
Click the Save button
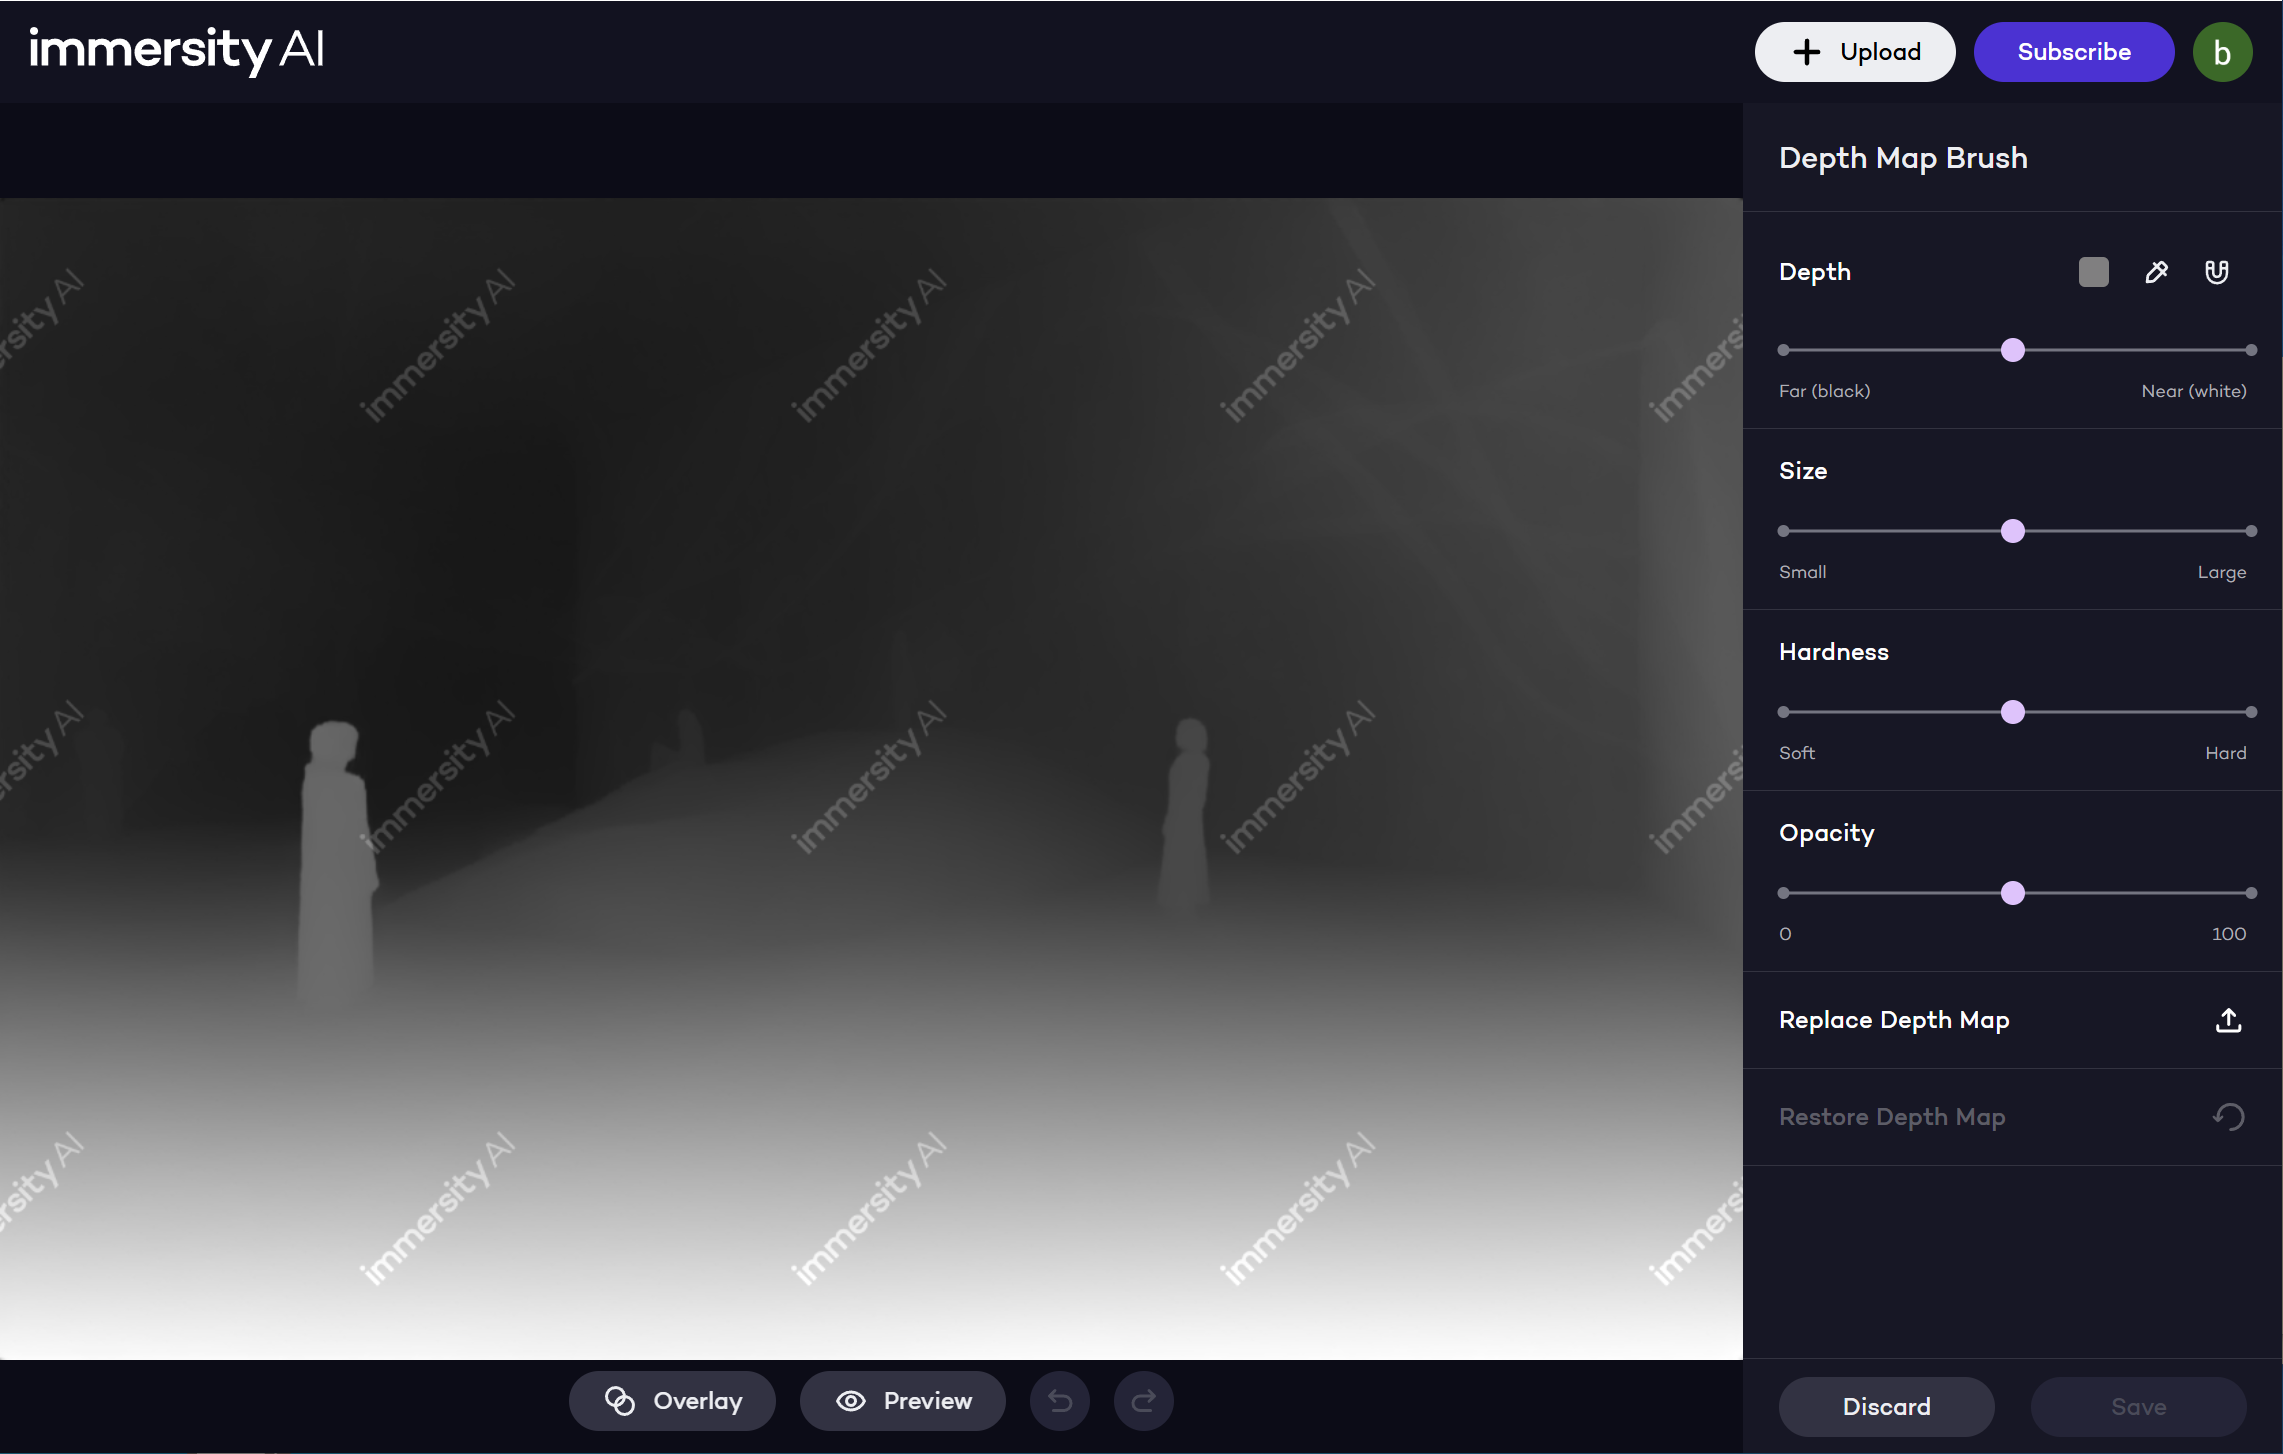2138,1407
